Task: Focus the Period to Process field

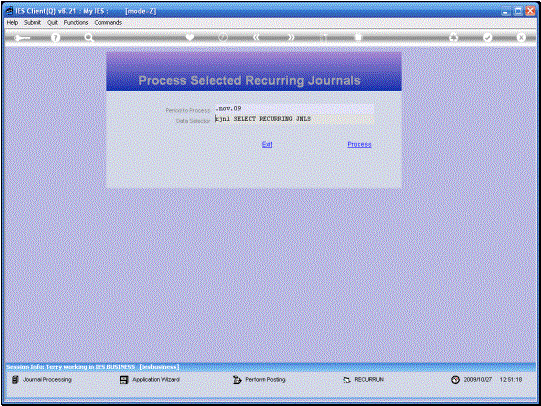Action: pyautogui.click(x=294, y=109)
